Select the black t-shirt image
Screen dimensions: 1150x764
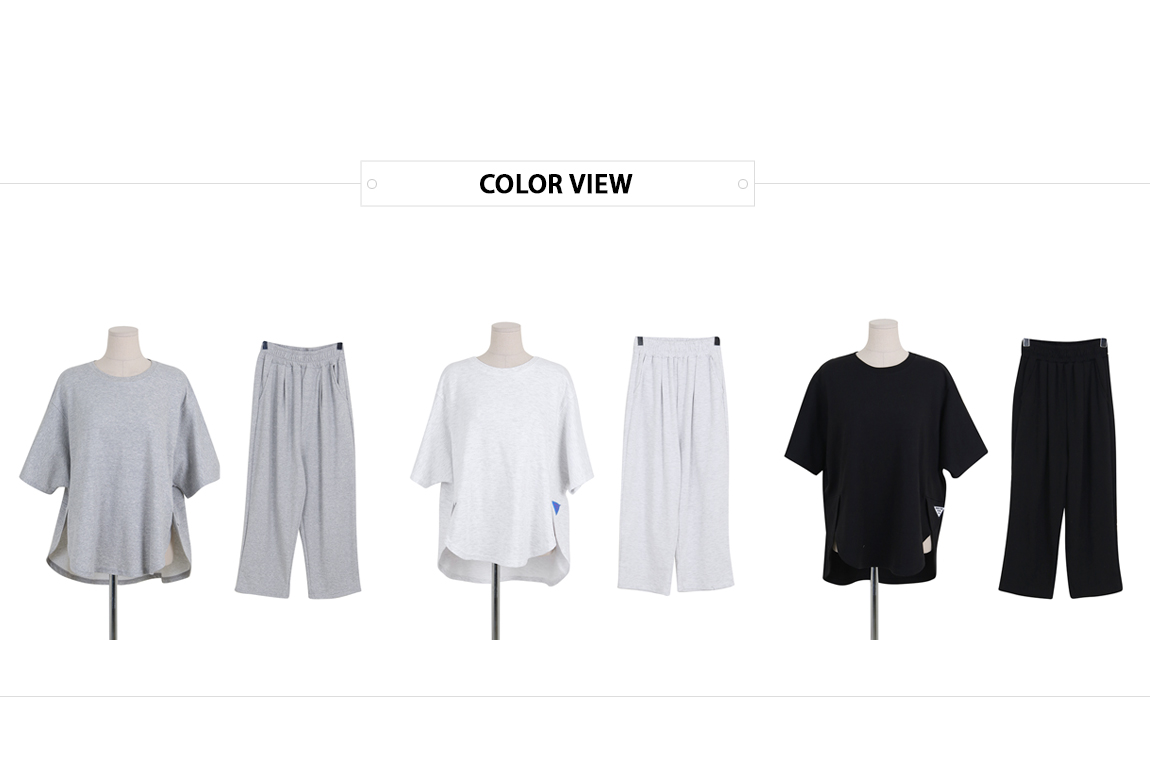[x=886, y=467]
